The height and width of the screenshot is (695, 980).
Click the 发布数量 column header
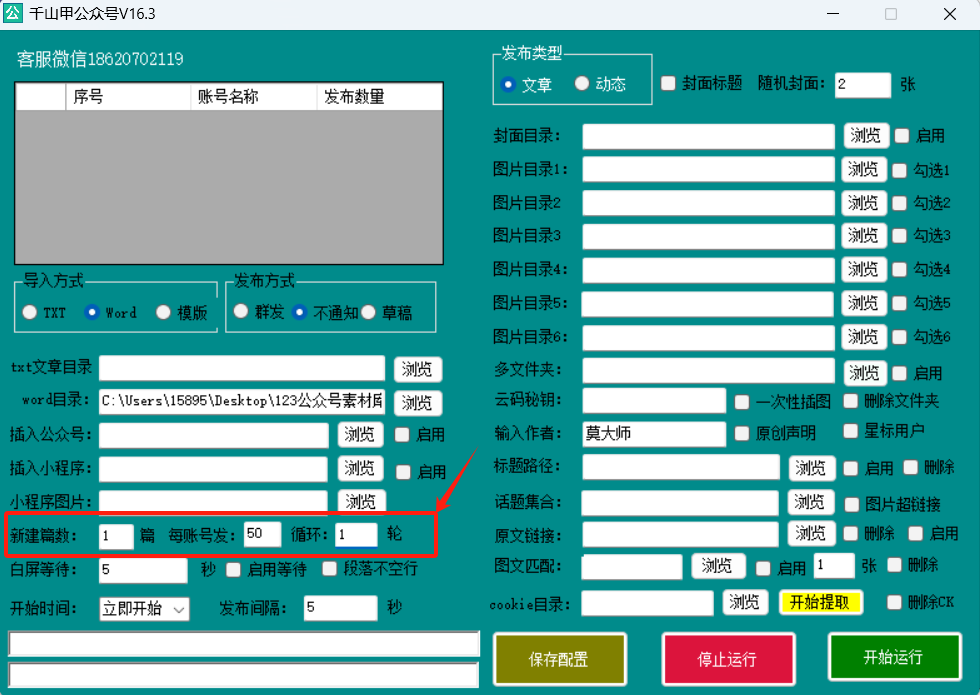(x=379, y=97)
